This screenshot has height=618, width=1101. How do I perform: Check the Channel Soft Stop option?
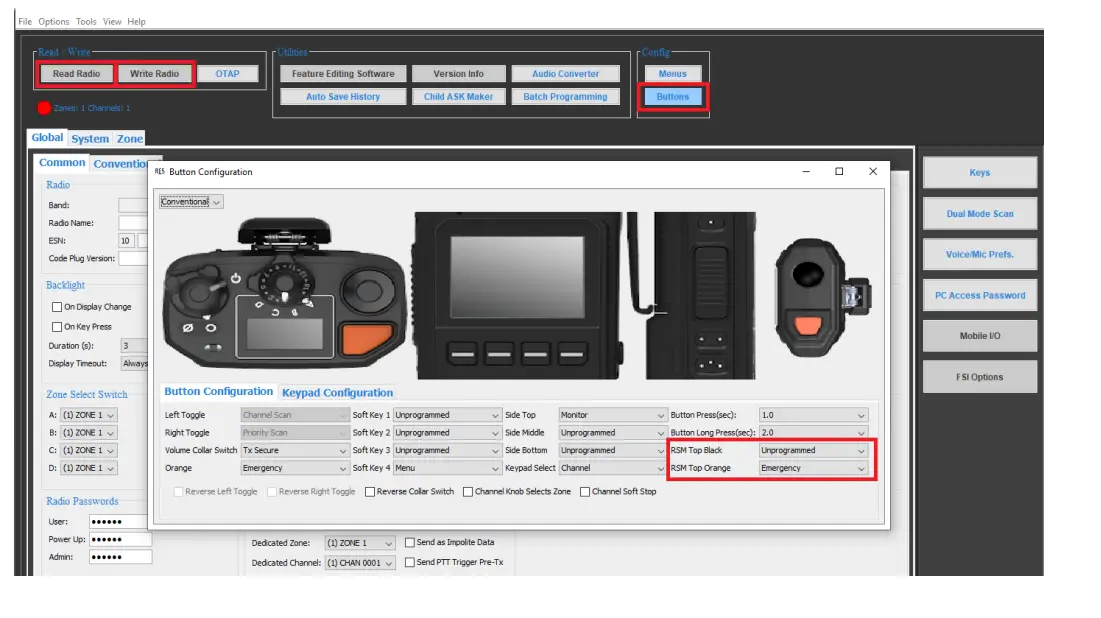[x=585, y=492]
